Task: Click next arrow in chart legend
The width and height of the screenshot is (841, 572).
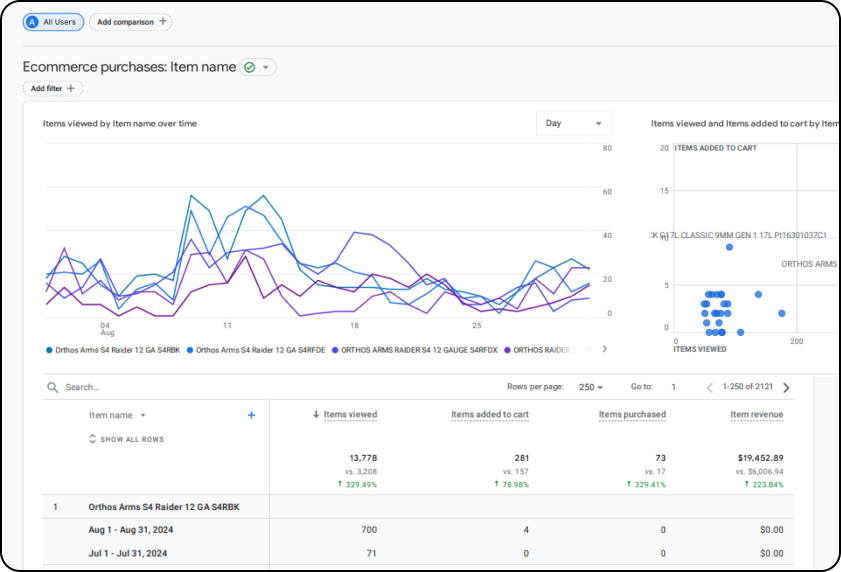Action: coord(604,349)
